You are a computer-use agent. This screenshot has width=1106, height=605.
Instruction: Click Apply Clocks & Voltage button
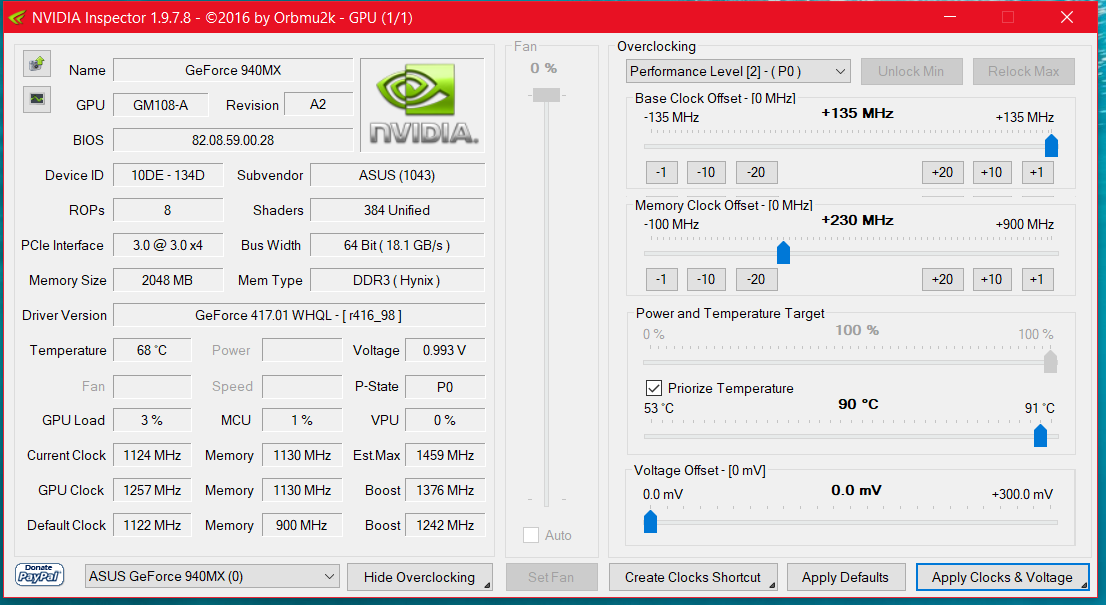(1002, 577)
